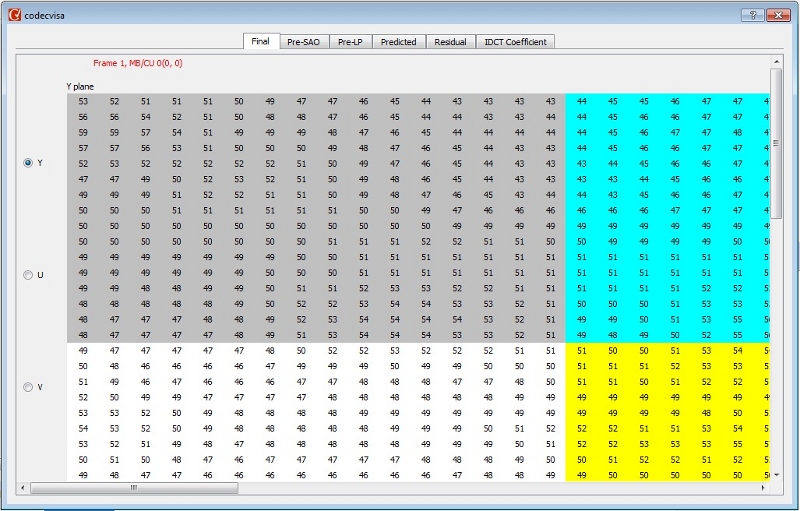
Task: Click the horizontal scrollbar left arrow
Action: pyautogui.click(x=23, y=488)
